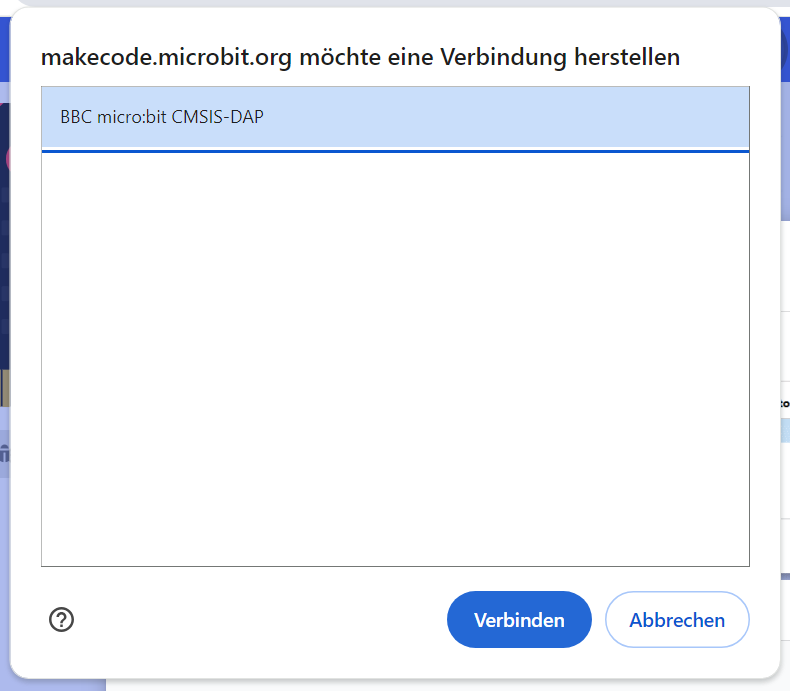The width and height of the screenshot is (790, 691).
Task: Click the dimmed icon at left edge
Action: (x=5, y=453)
